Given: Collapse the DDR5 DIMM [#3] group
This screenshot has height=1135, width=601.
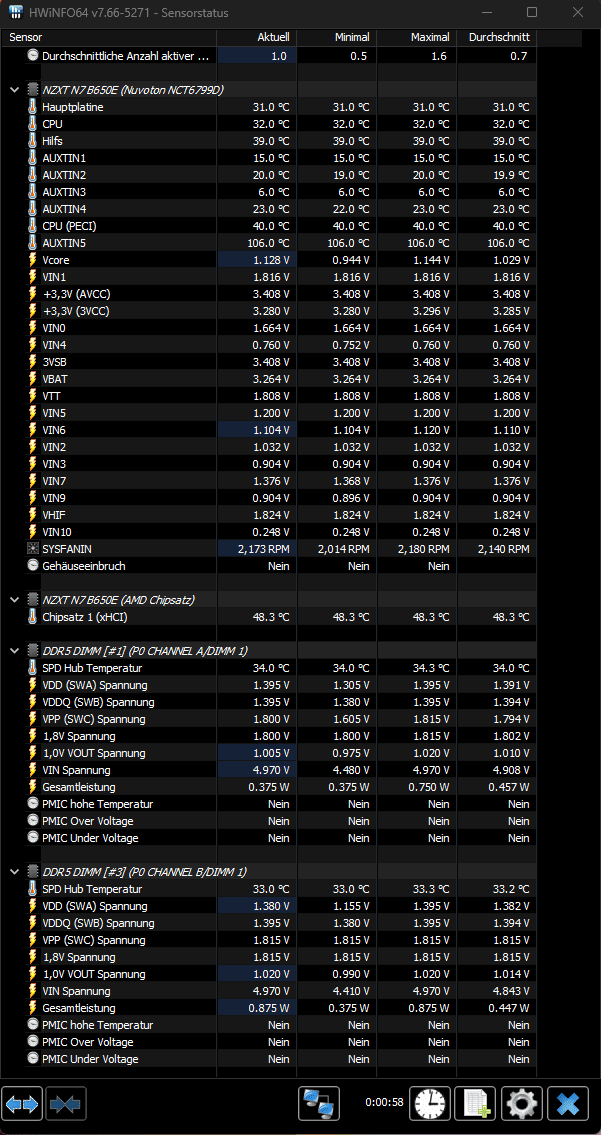Looking at the screenshot, I should pyautogui.click(x=14, y=872).
